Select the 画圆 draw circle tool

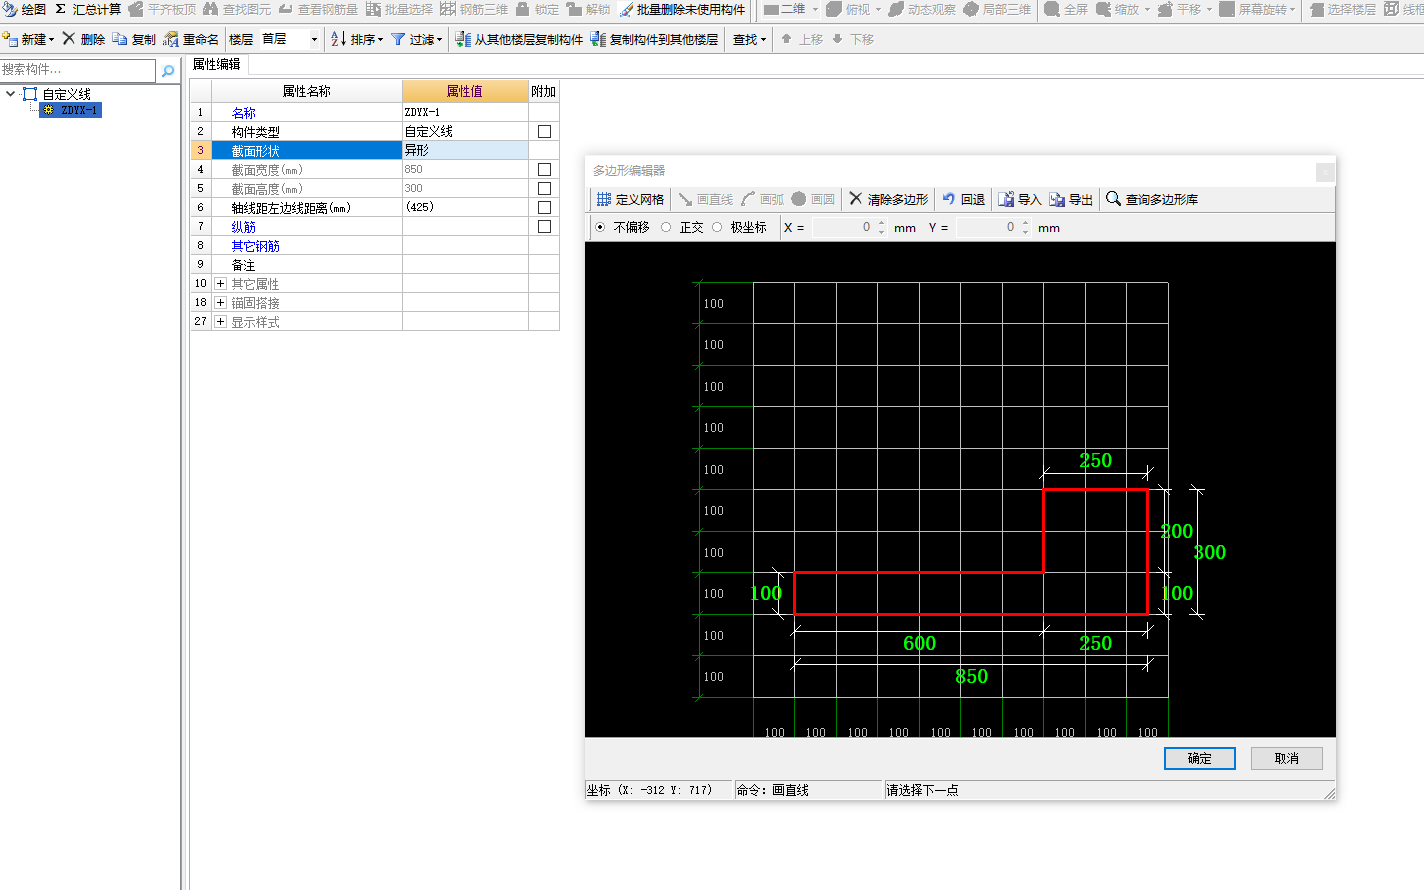click(x=813, y=199)
